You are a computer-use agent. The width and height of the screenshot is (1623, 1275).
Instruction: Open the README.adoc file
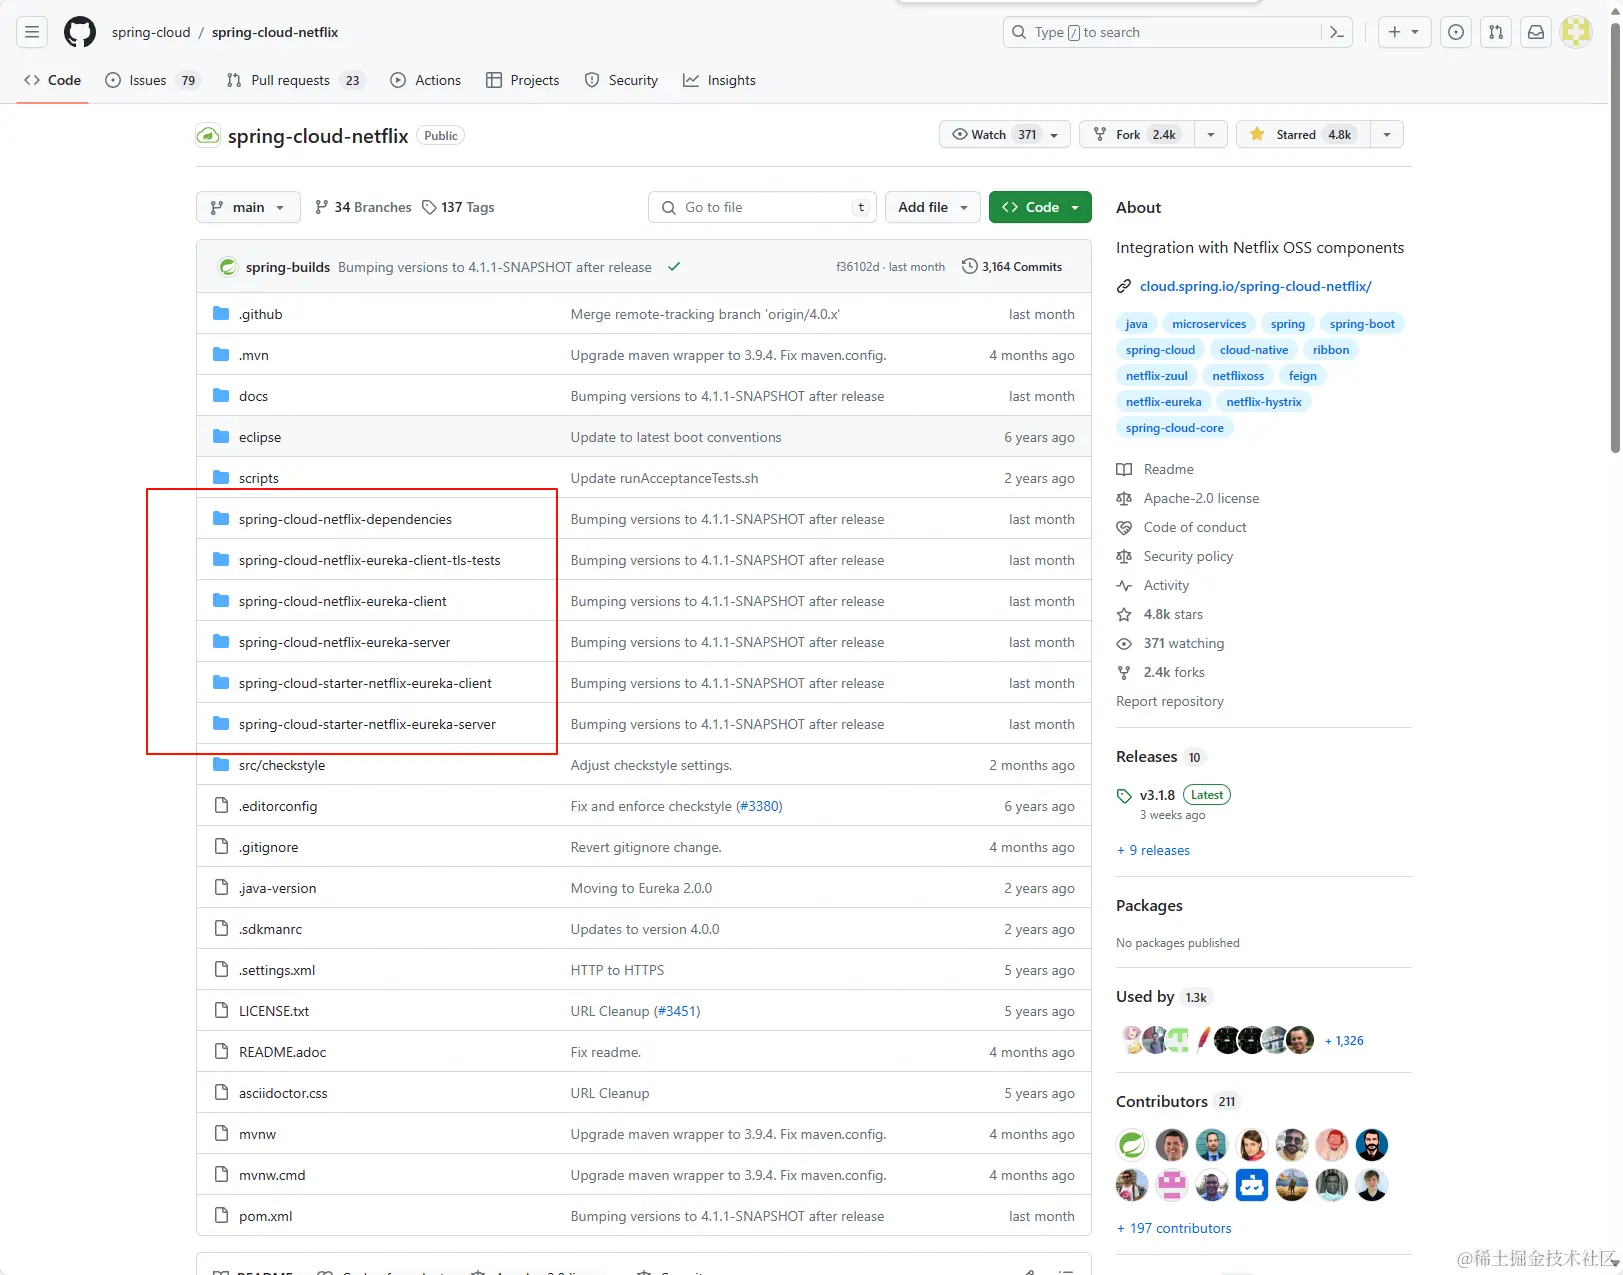pyautogui.click(x=282, y=1052)
